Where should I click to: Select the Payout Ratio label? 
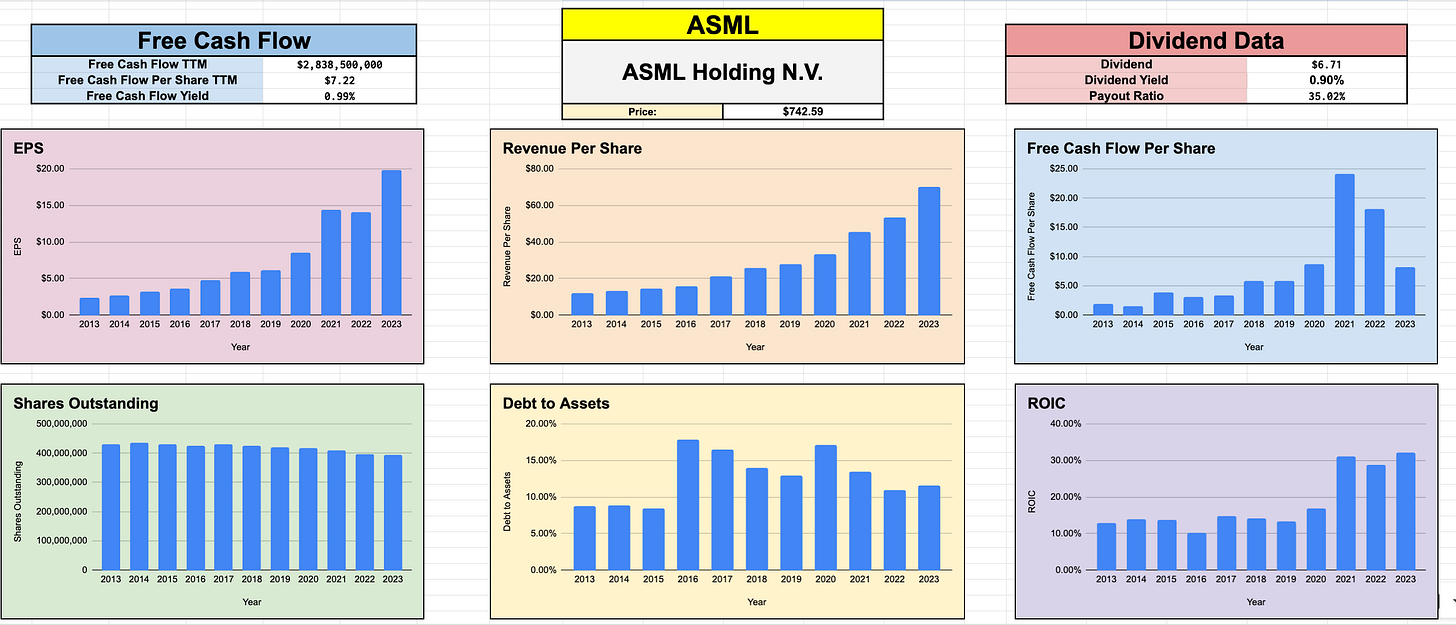point(1127,96)
